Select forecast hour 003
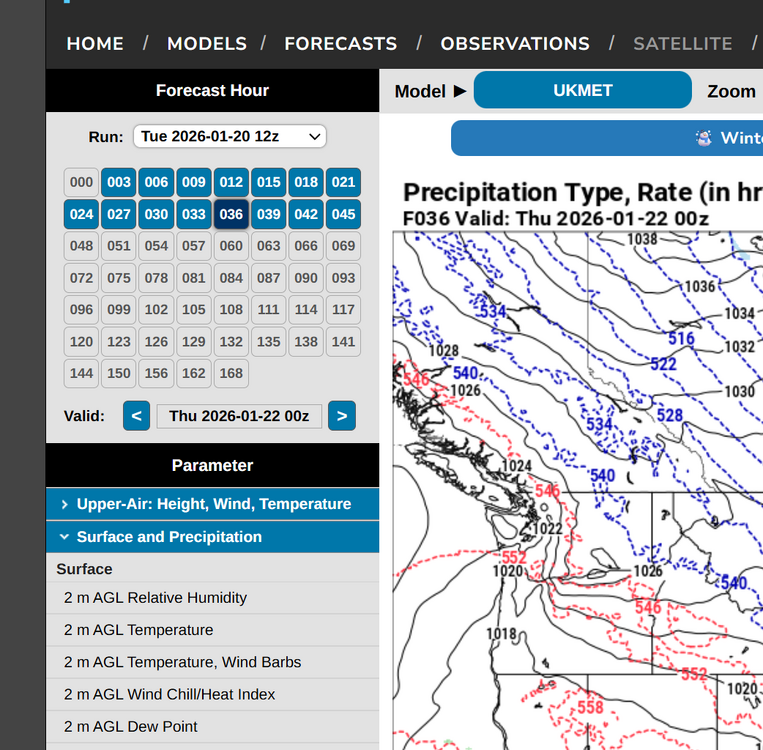 [x=119, y=182]
